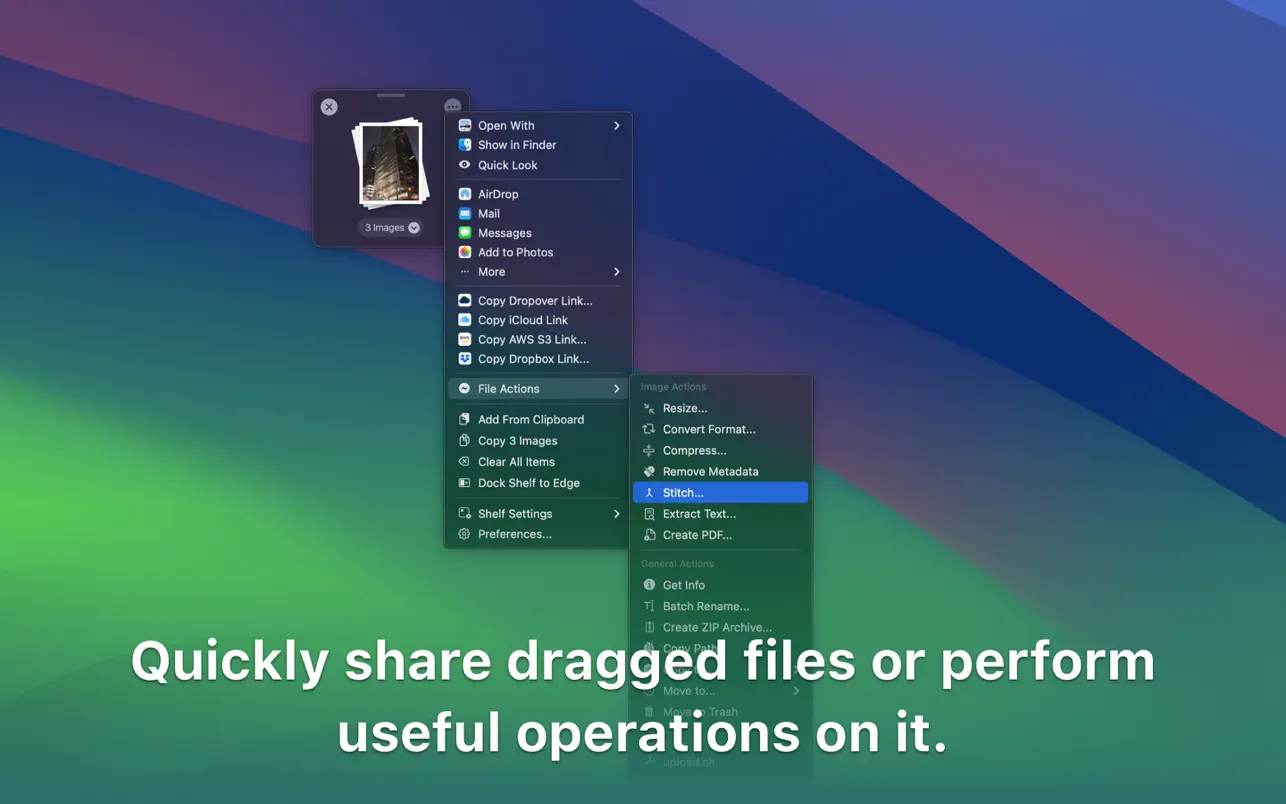The image size is (1286, 804).
Task: Click the Copy Dropbox Link icon
Action: pyautogui.click(x=464, y=359)
